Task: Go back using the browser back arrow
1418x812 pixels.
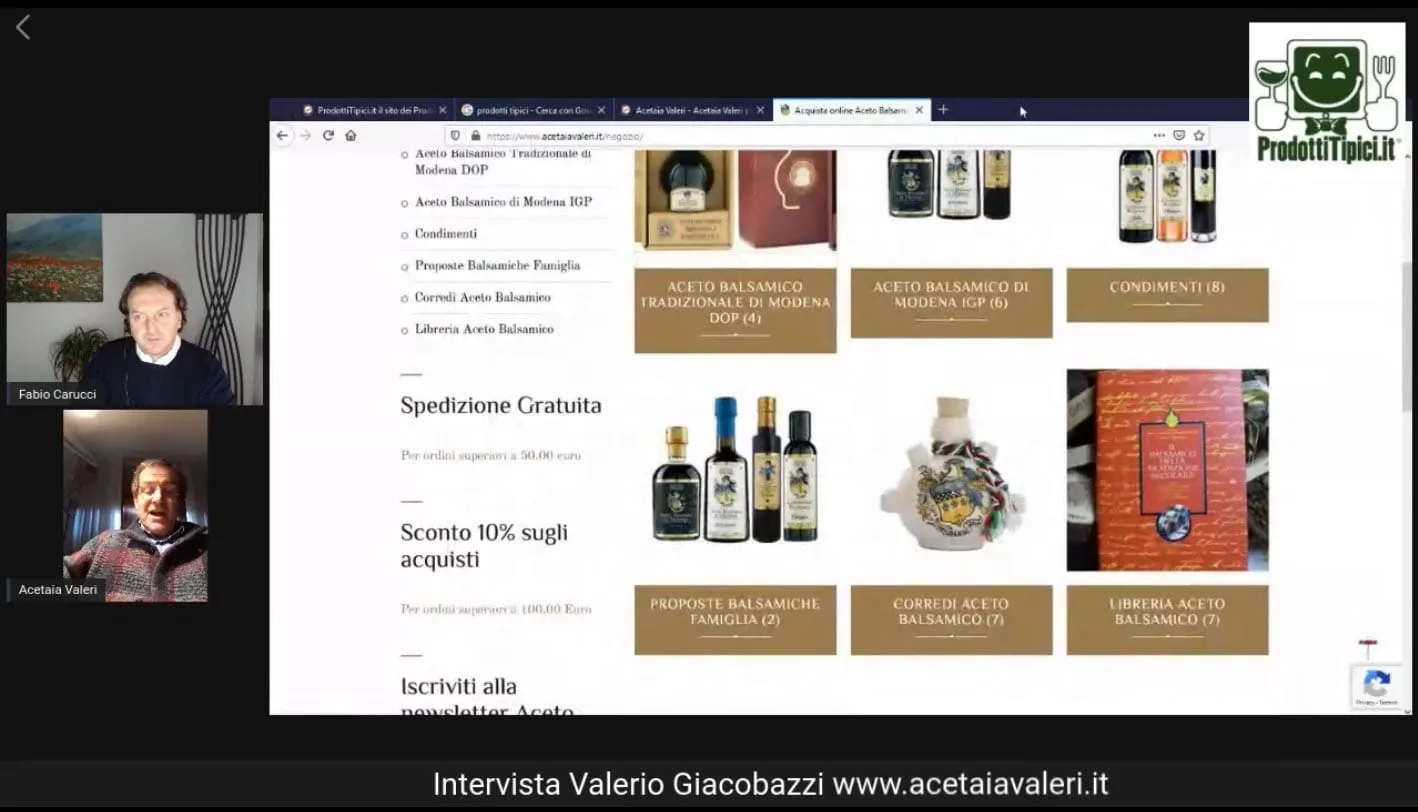Action: coord(282,136)
